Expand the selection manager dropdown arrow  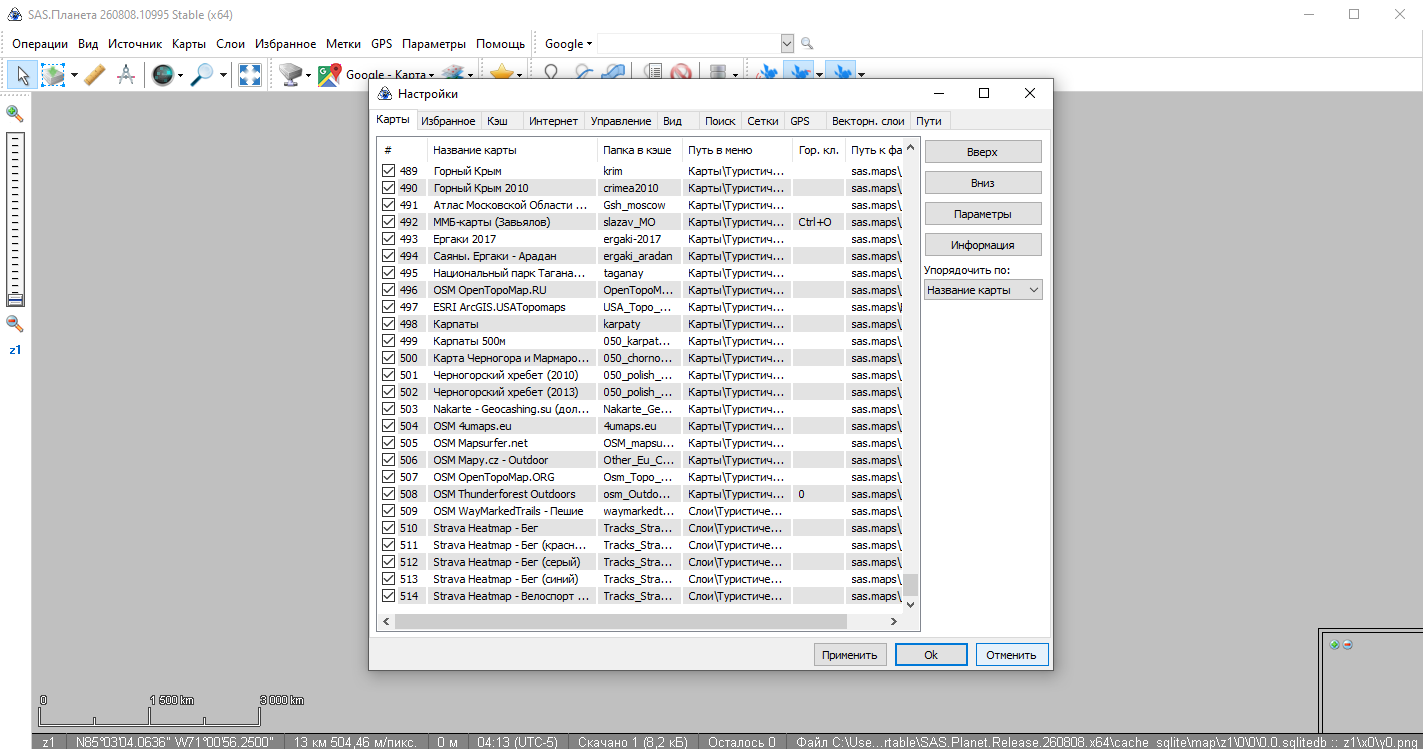pyautogui.click(x=74, y=75)
